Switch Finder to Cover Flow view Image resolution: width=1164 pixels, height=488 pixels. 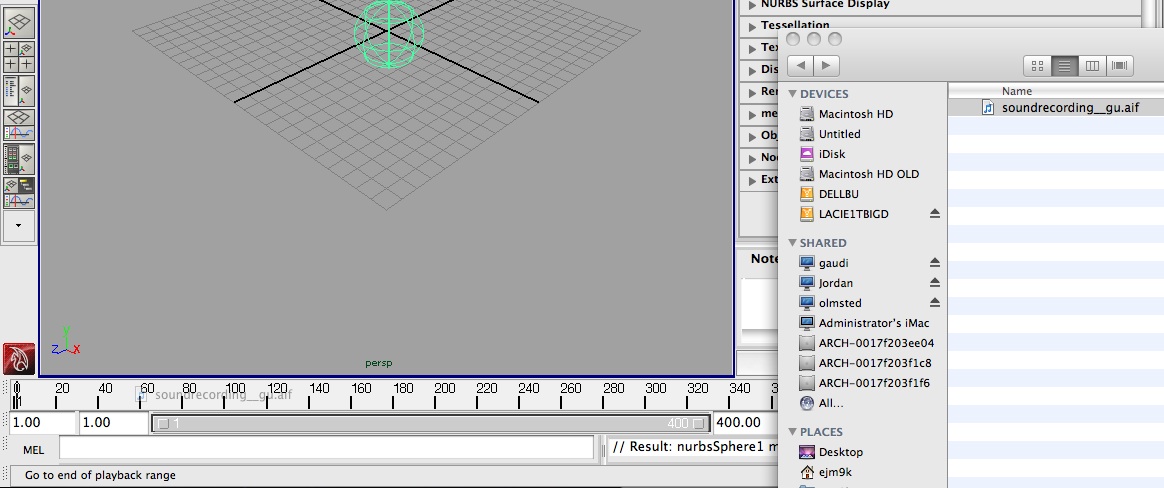(1119, 66)
